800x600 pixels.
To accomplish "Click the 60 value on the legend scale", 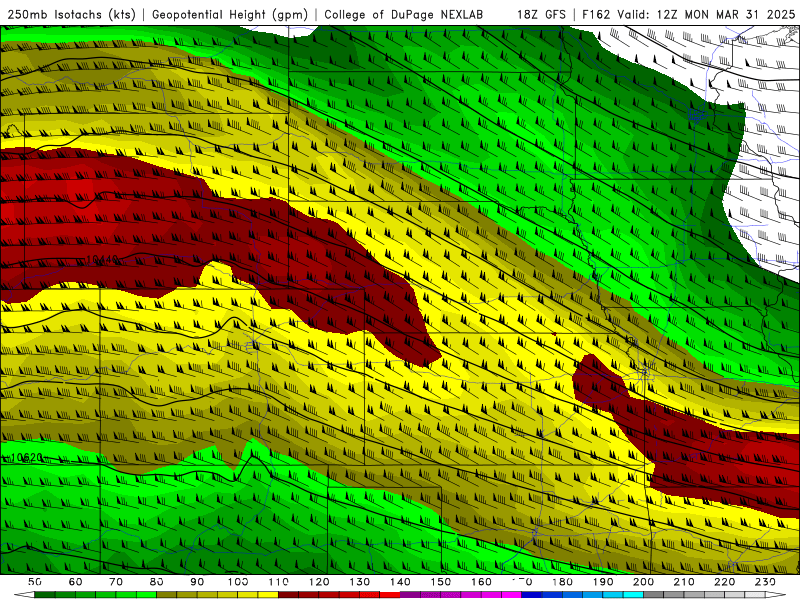I will tap(75, 582).
